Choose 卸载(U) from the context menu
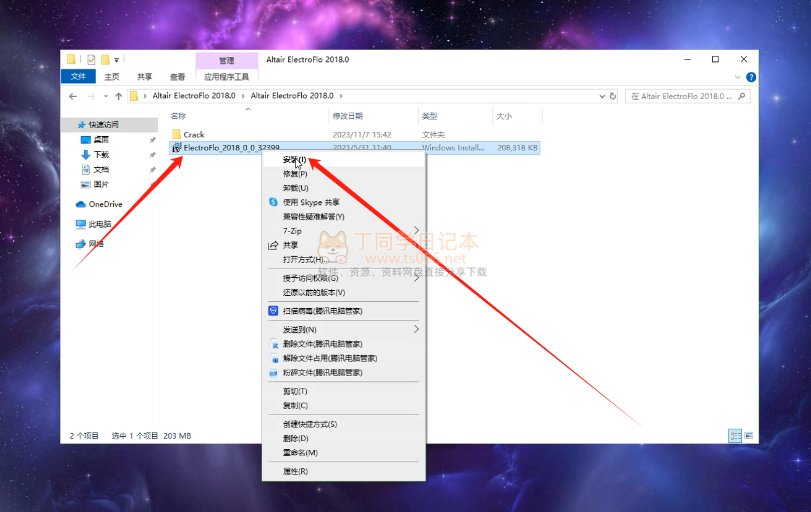Viewport: 811px width, 512px height. [344, 188]
